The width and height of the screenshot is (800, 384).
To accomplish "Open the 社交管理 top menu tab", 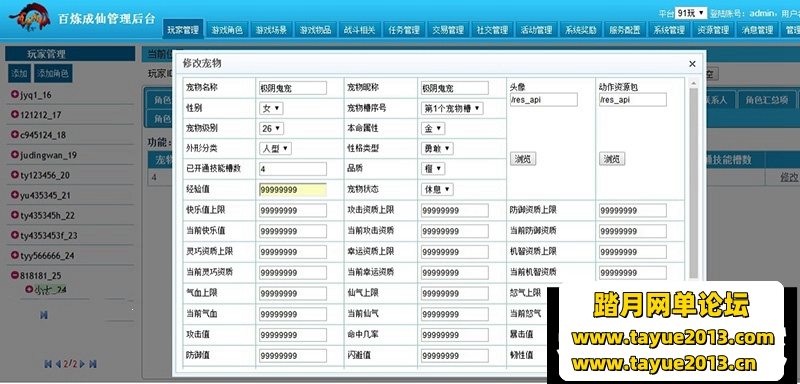I will tap(492, 30).
